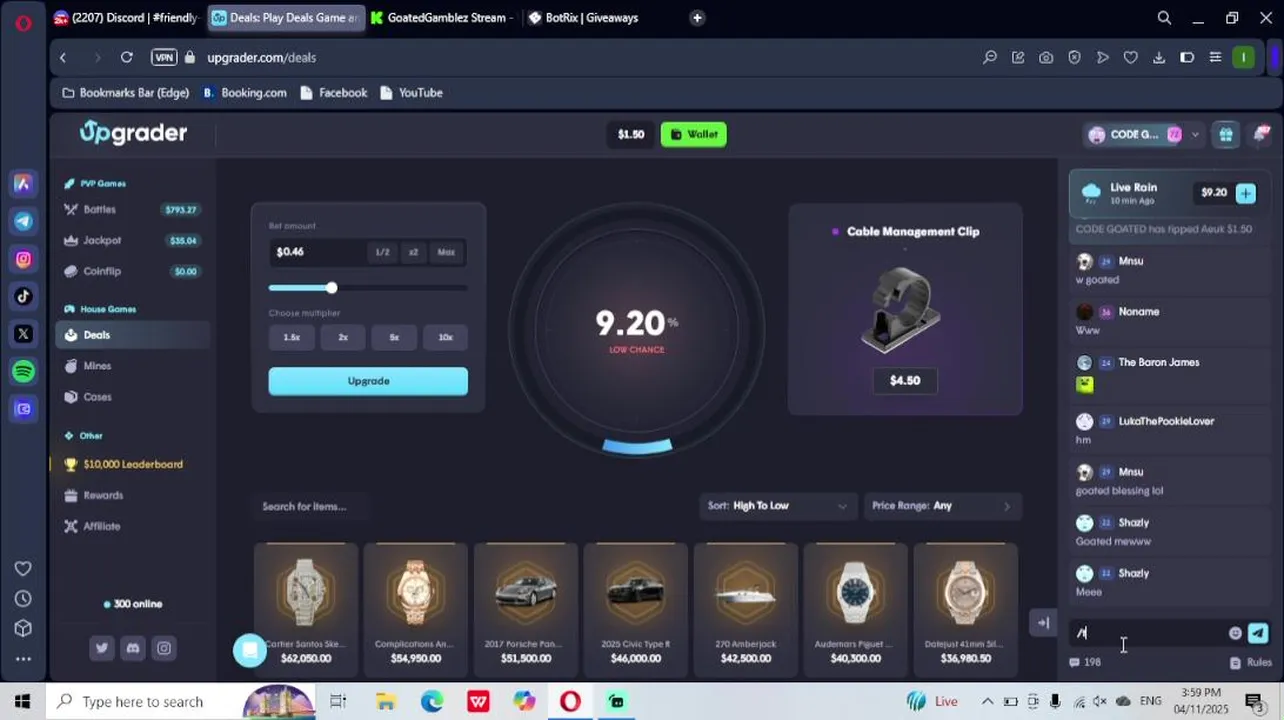Select Deals in House Games
This screenshot has height=720, width=1284.
132,335
